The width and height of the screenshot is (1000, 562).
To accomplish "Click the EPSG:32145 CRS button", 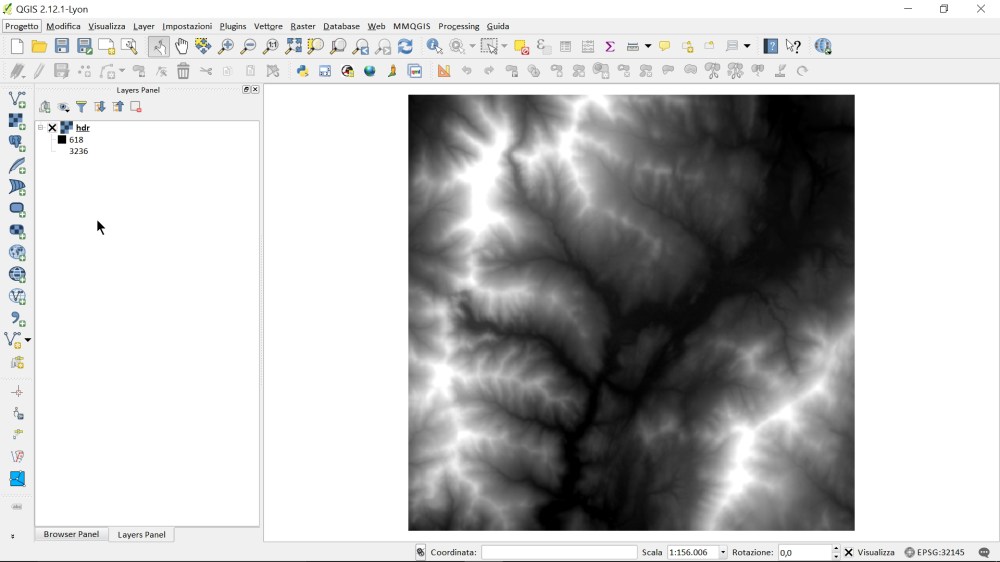I will [934, 552].
